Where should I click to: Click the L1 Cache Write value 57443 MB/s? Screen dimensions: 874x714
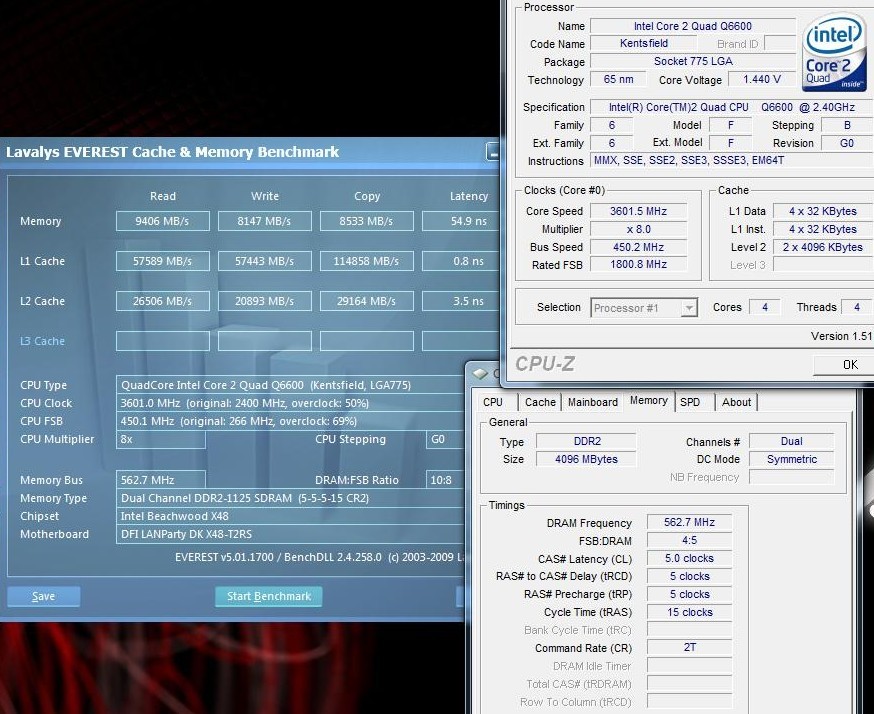[x=265, y=261]
